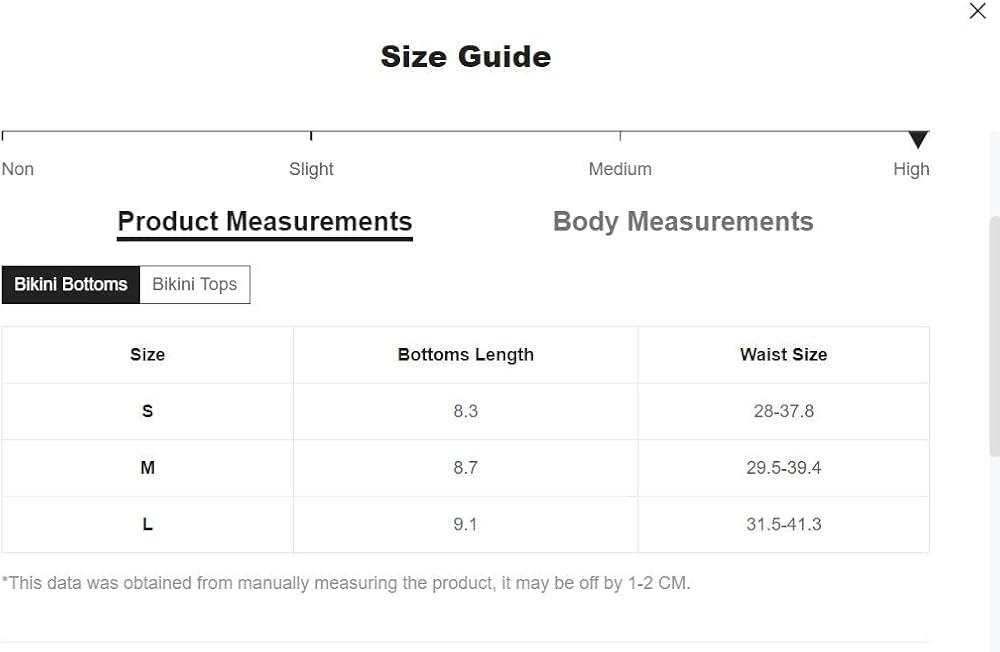Click the vertical scrollbar on right
Viewport: 1000px width, 652px height.
pos(993,330)
